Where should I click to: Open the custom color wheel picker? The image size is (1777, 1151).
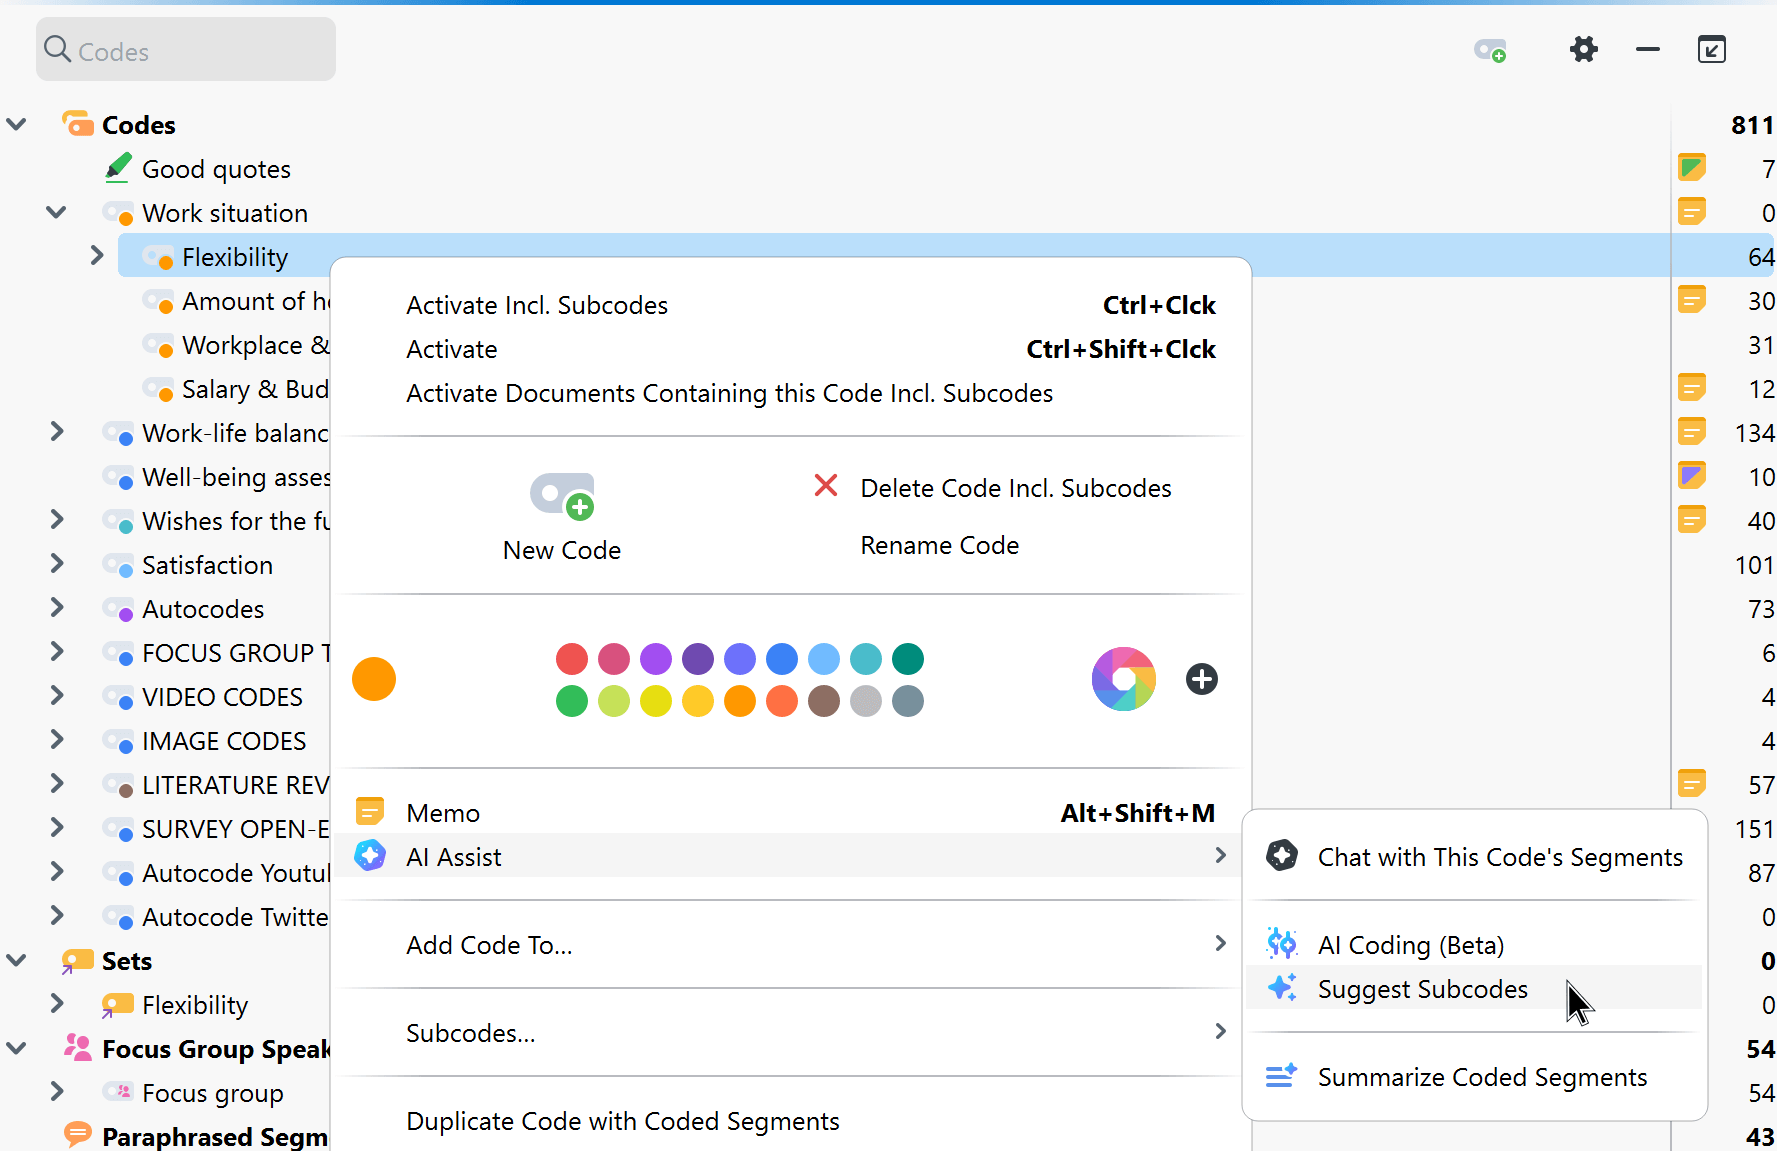coord(1123,679)
